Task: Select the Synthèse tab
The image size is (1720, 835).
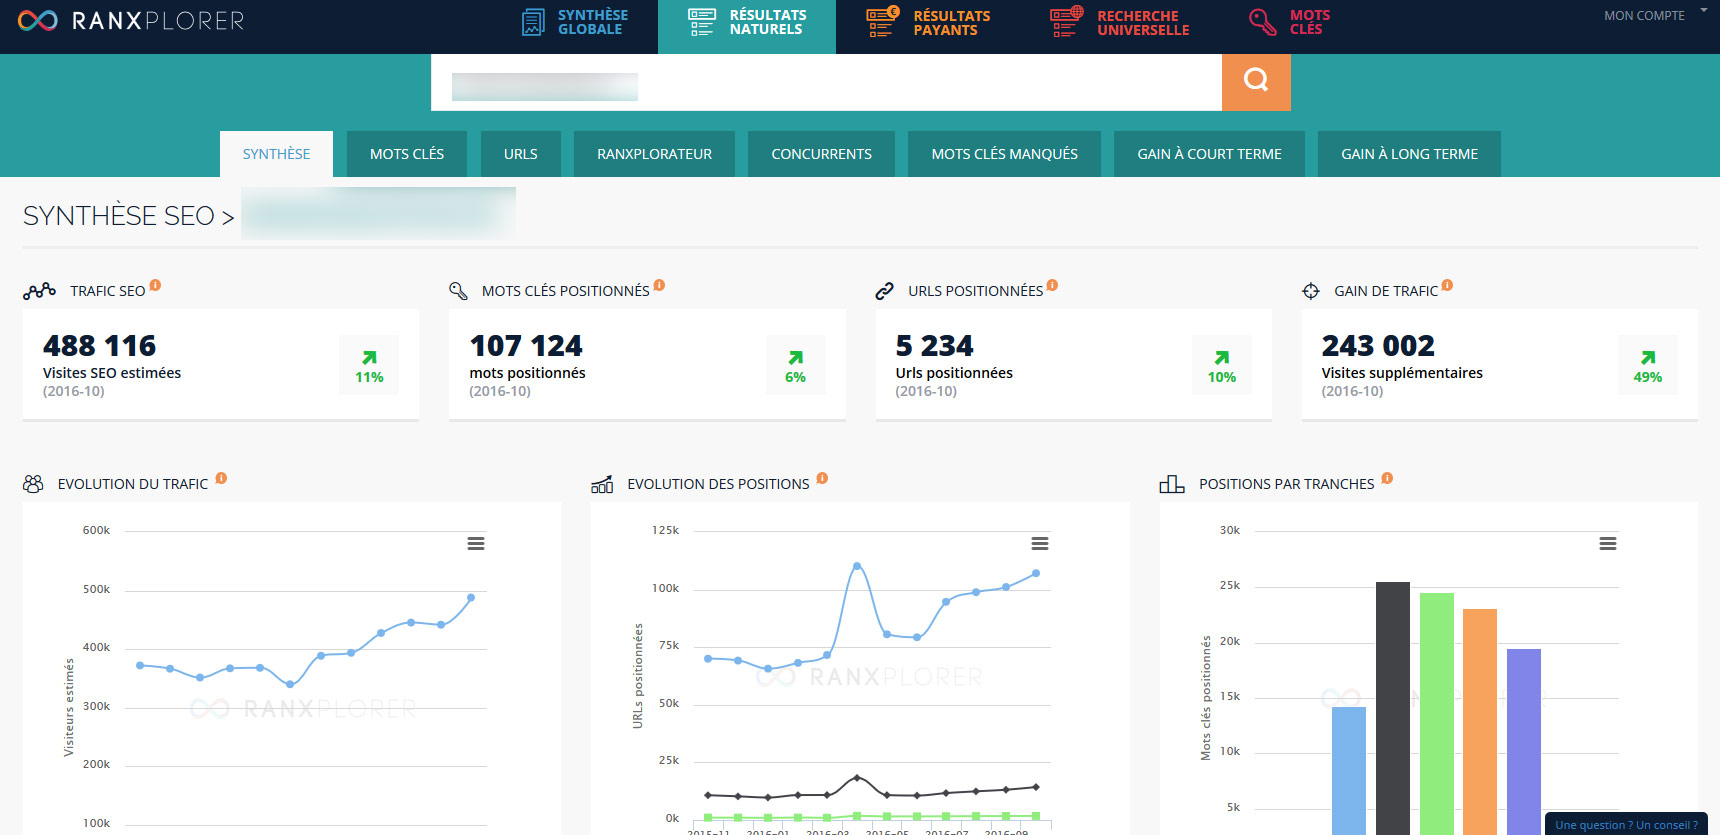Action: pyautogui.click(x=276, y=154)
